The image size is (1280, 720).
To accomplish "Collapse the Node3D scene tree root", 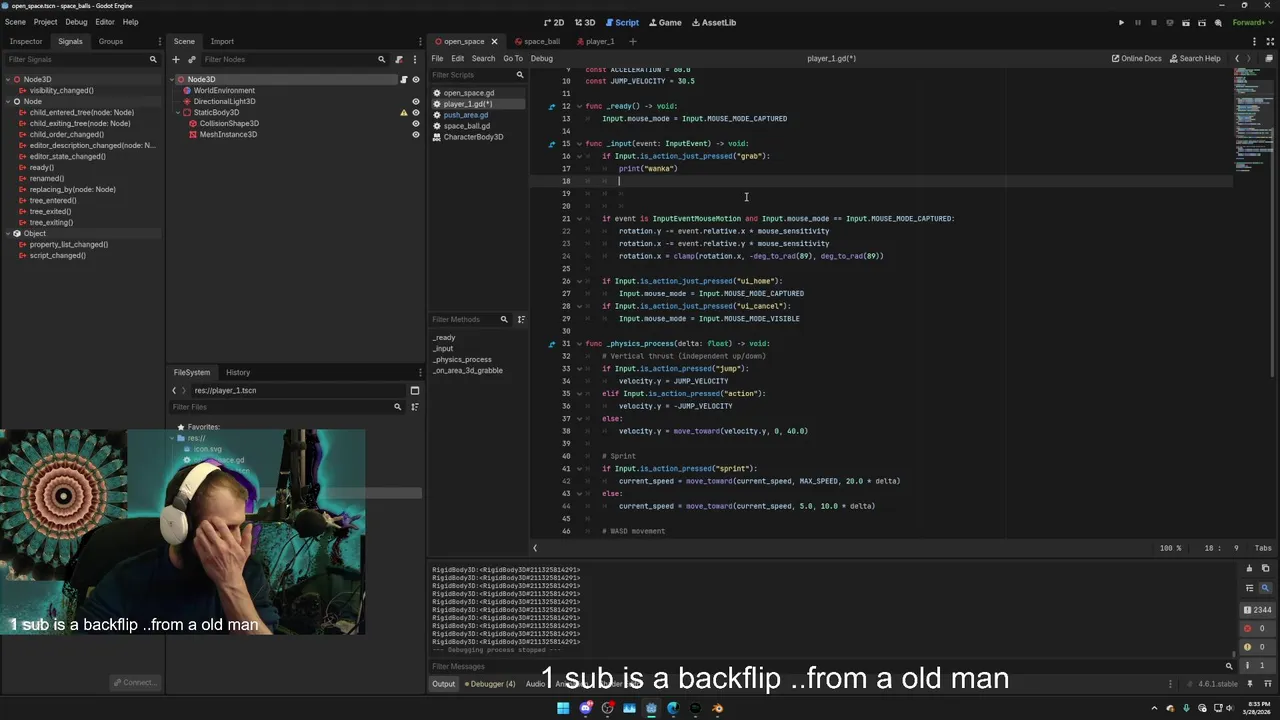I will pyautogui.click(x=172, y=79).
